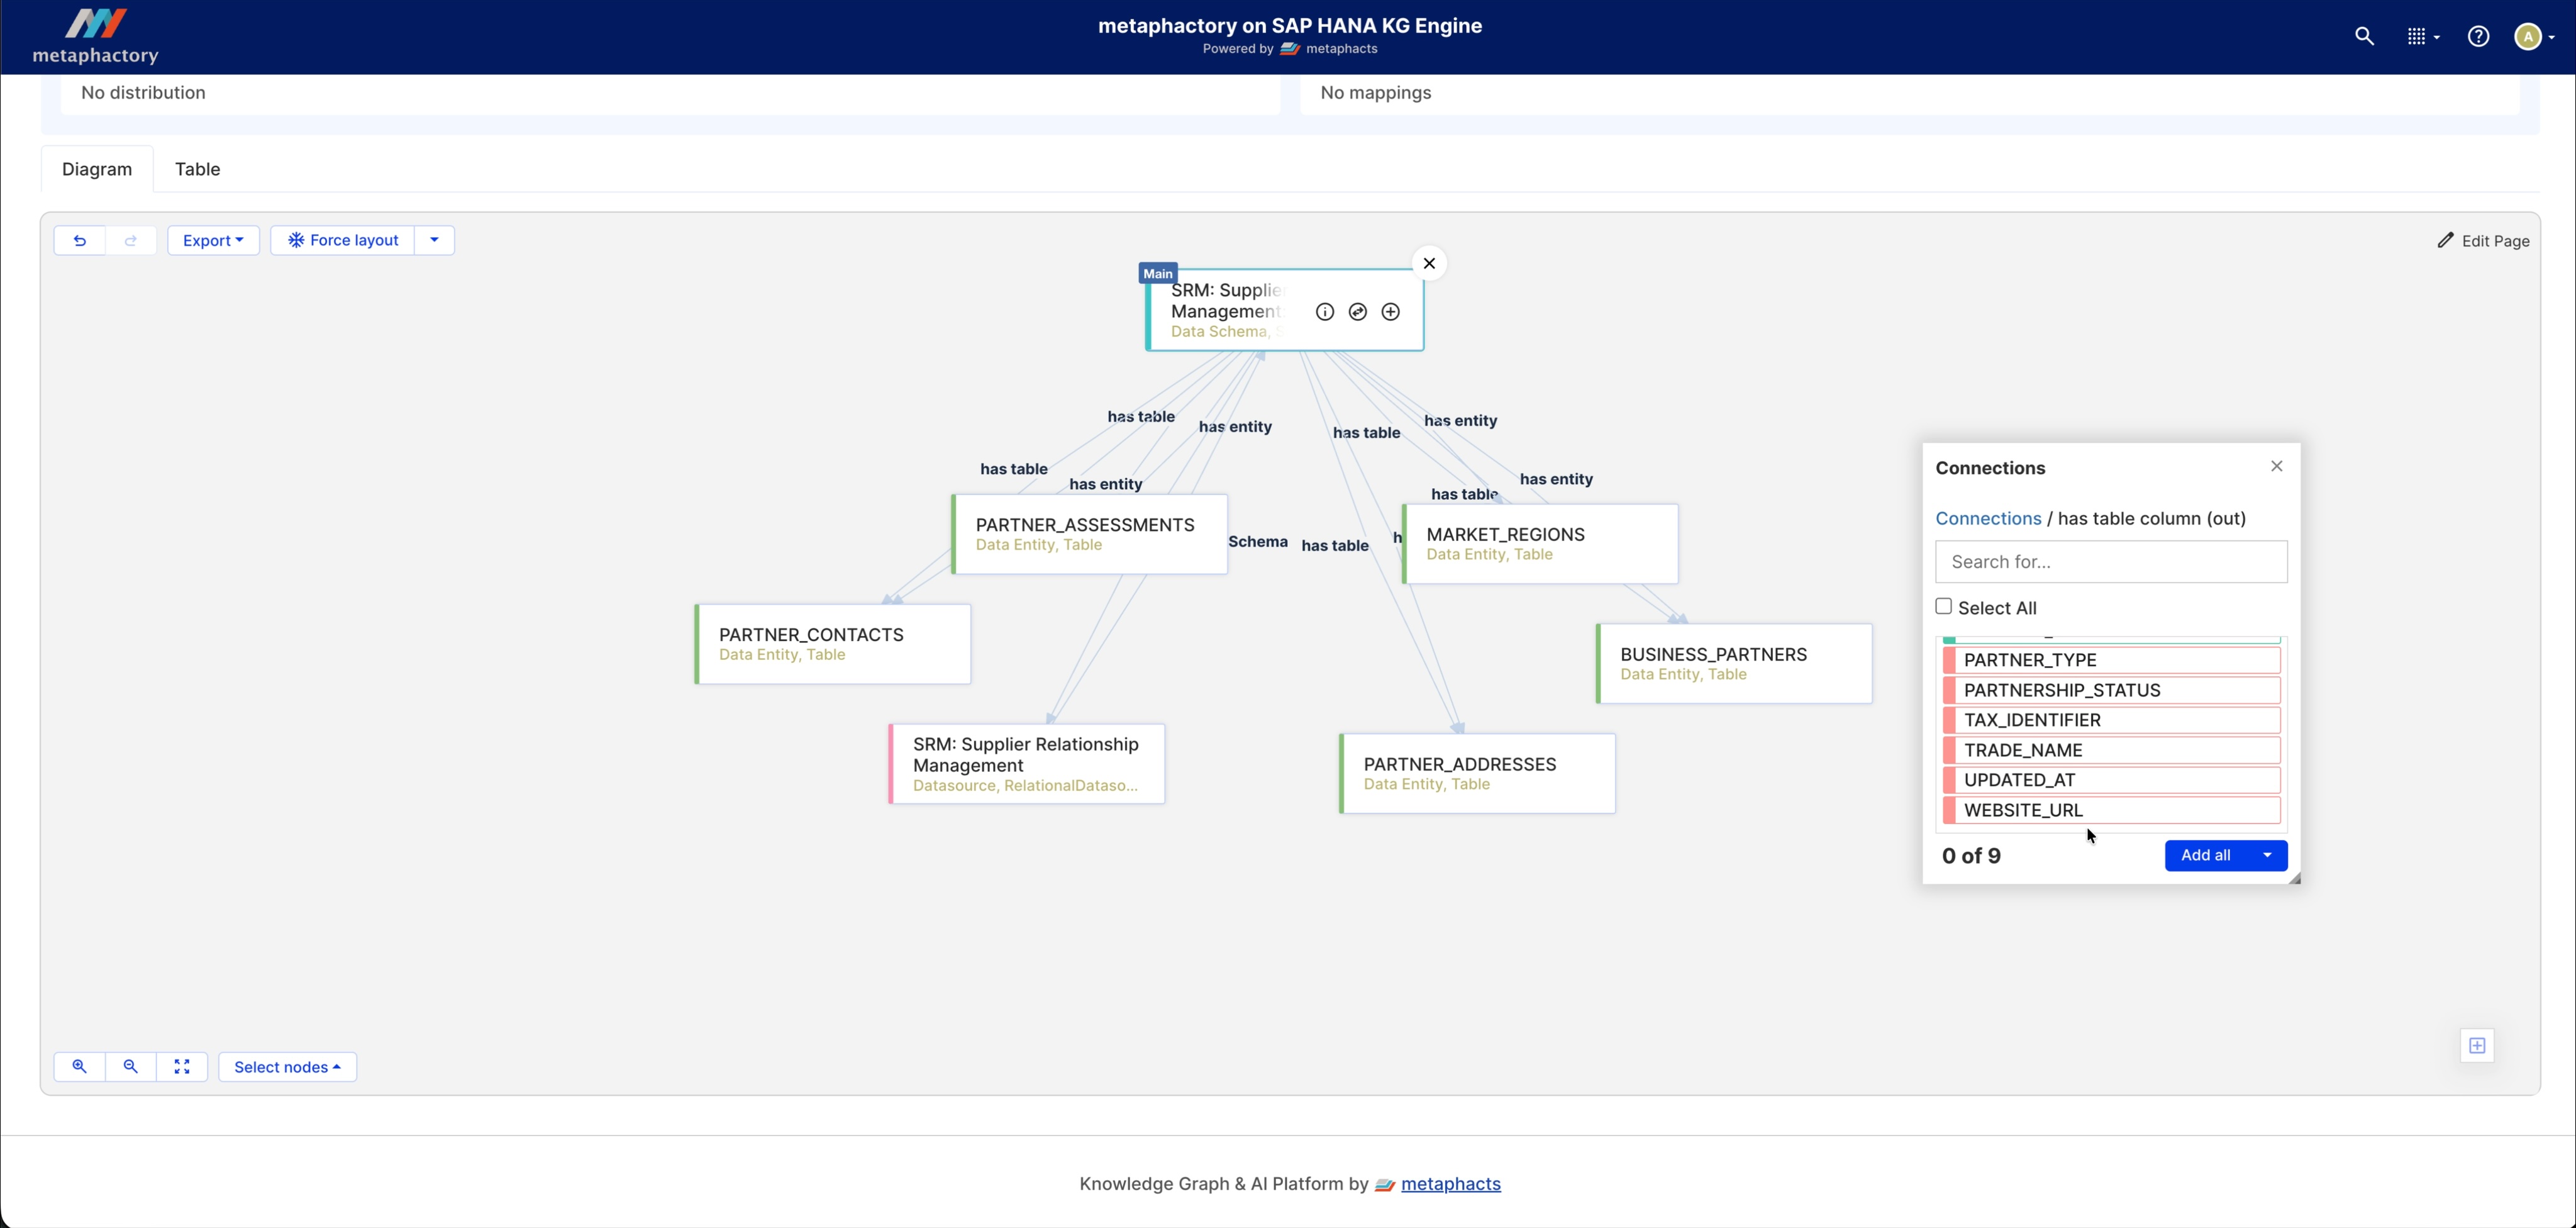Expand the Add all dropdown arrow
The height and width of the screenshot is (1228, 2576).
(2267, 855)
